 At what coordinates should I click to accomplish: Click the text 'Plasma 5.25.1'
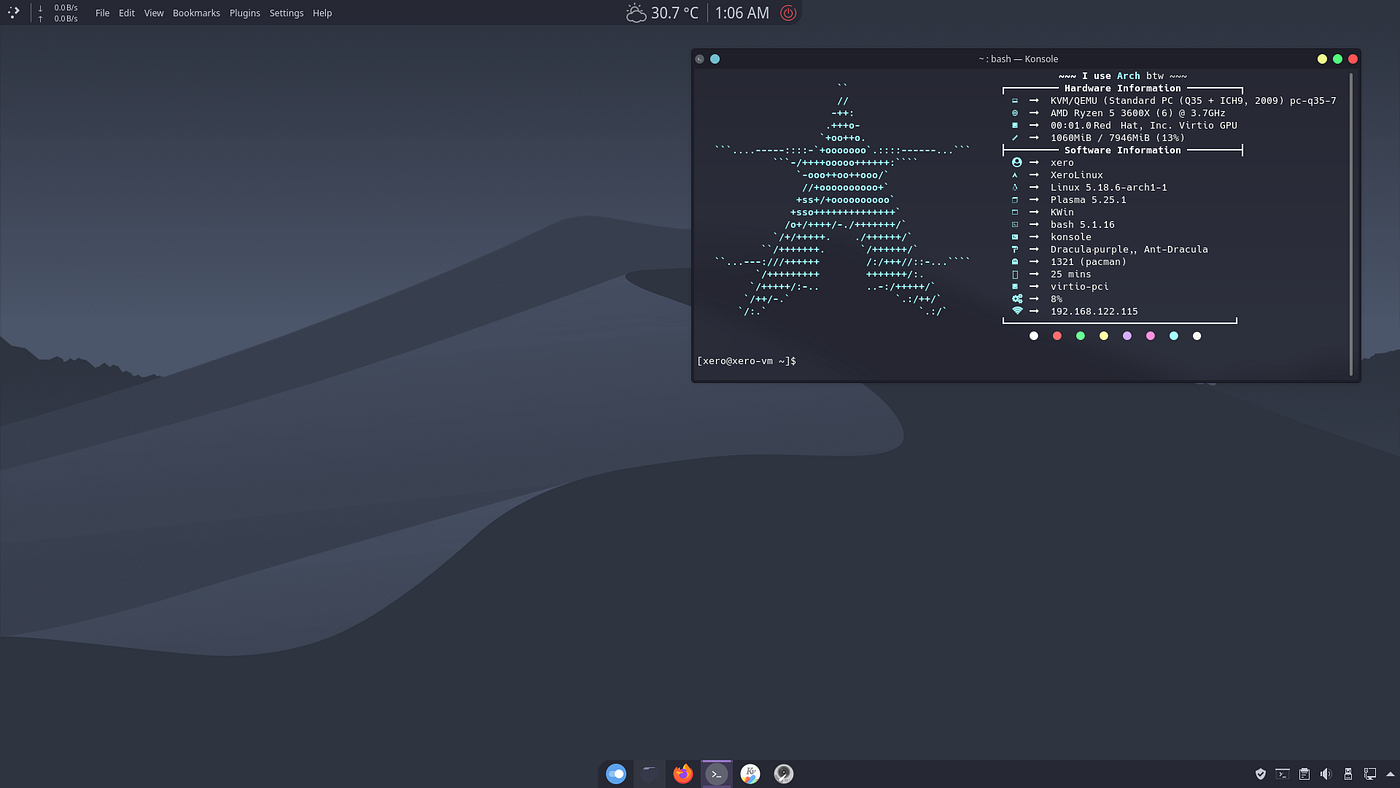click(1088, 200)
